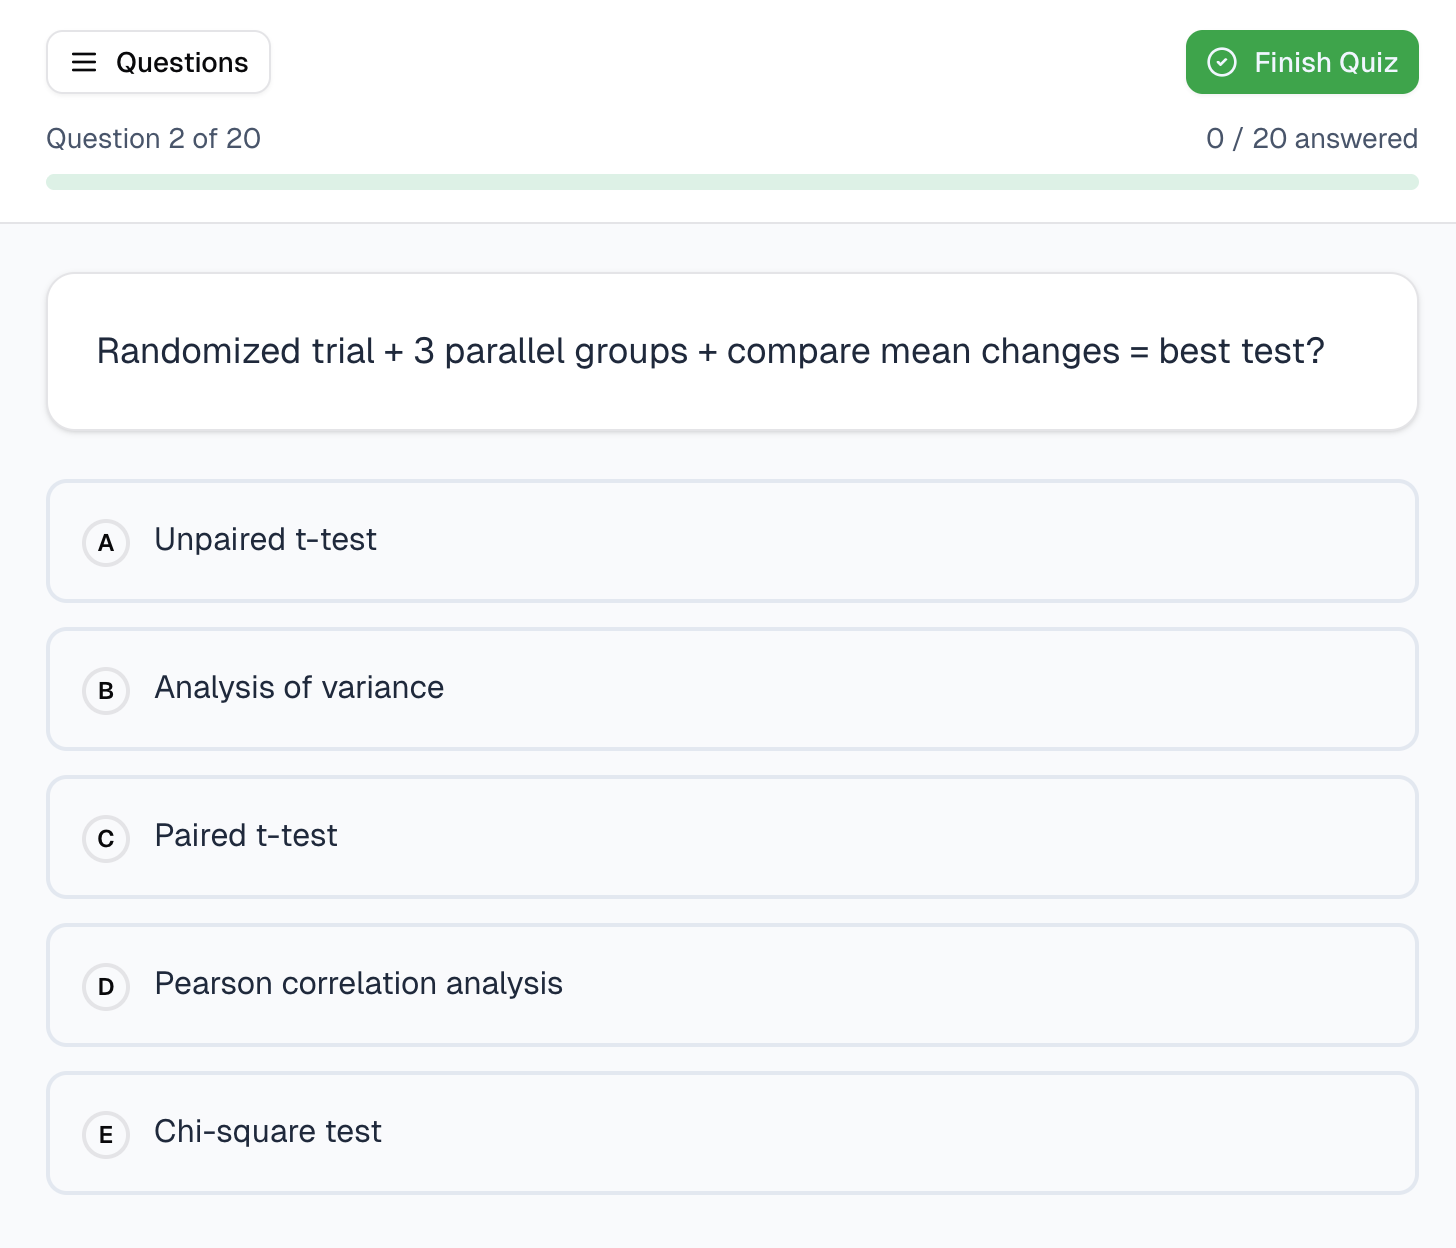Select the 'Analysis of variance' answer row
Image resolution: width=1456 pixels, height=1248 pixels.
pyautogui.click(x=732, y=689)
